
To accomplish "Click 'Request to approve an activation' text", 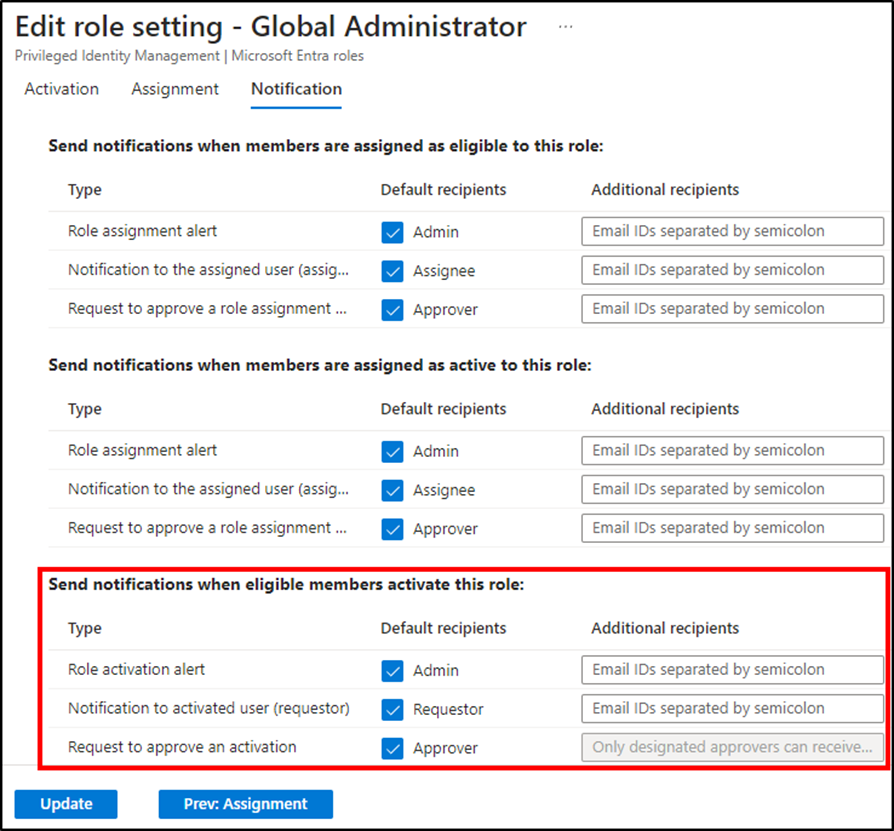I will point(182,747).
